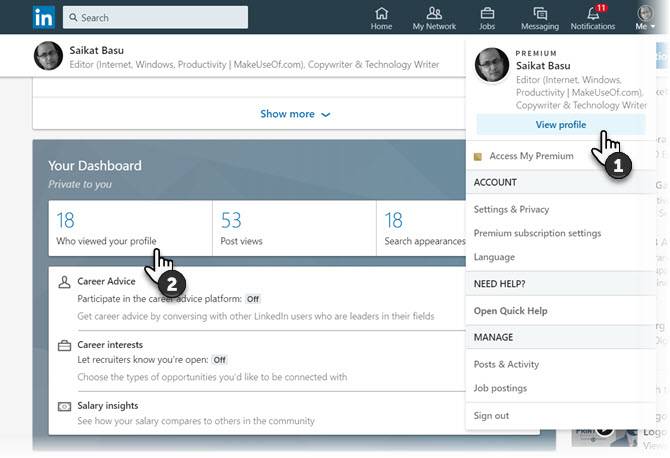Click the Career Advice person icon

pyautogui.click(x=65, y=282)
